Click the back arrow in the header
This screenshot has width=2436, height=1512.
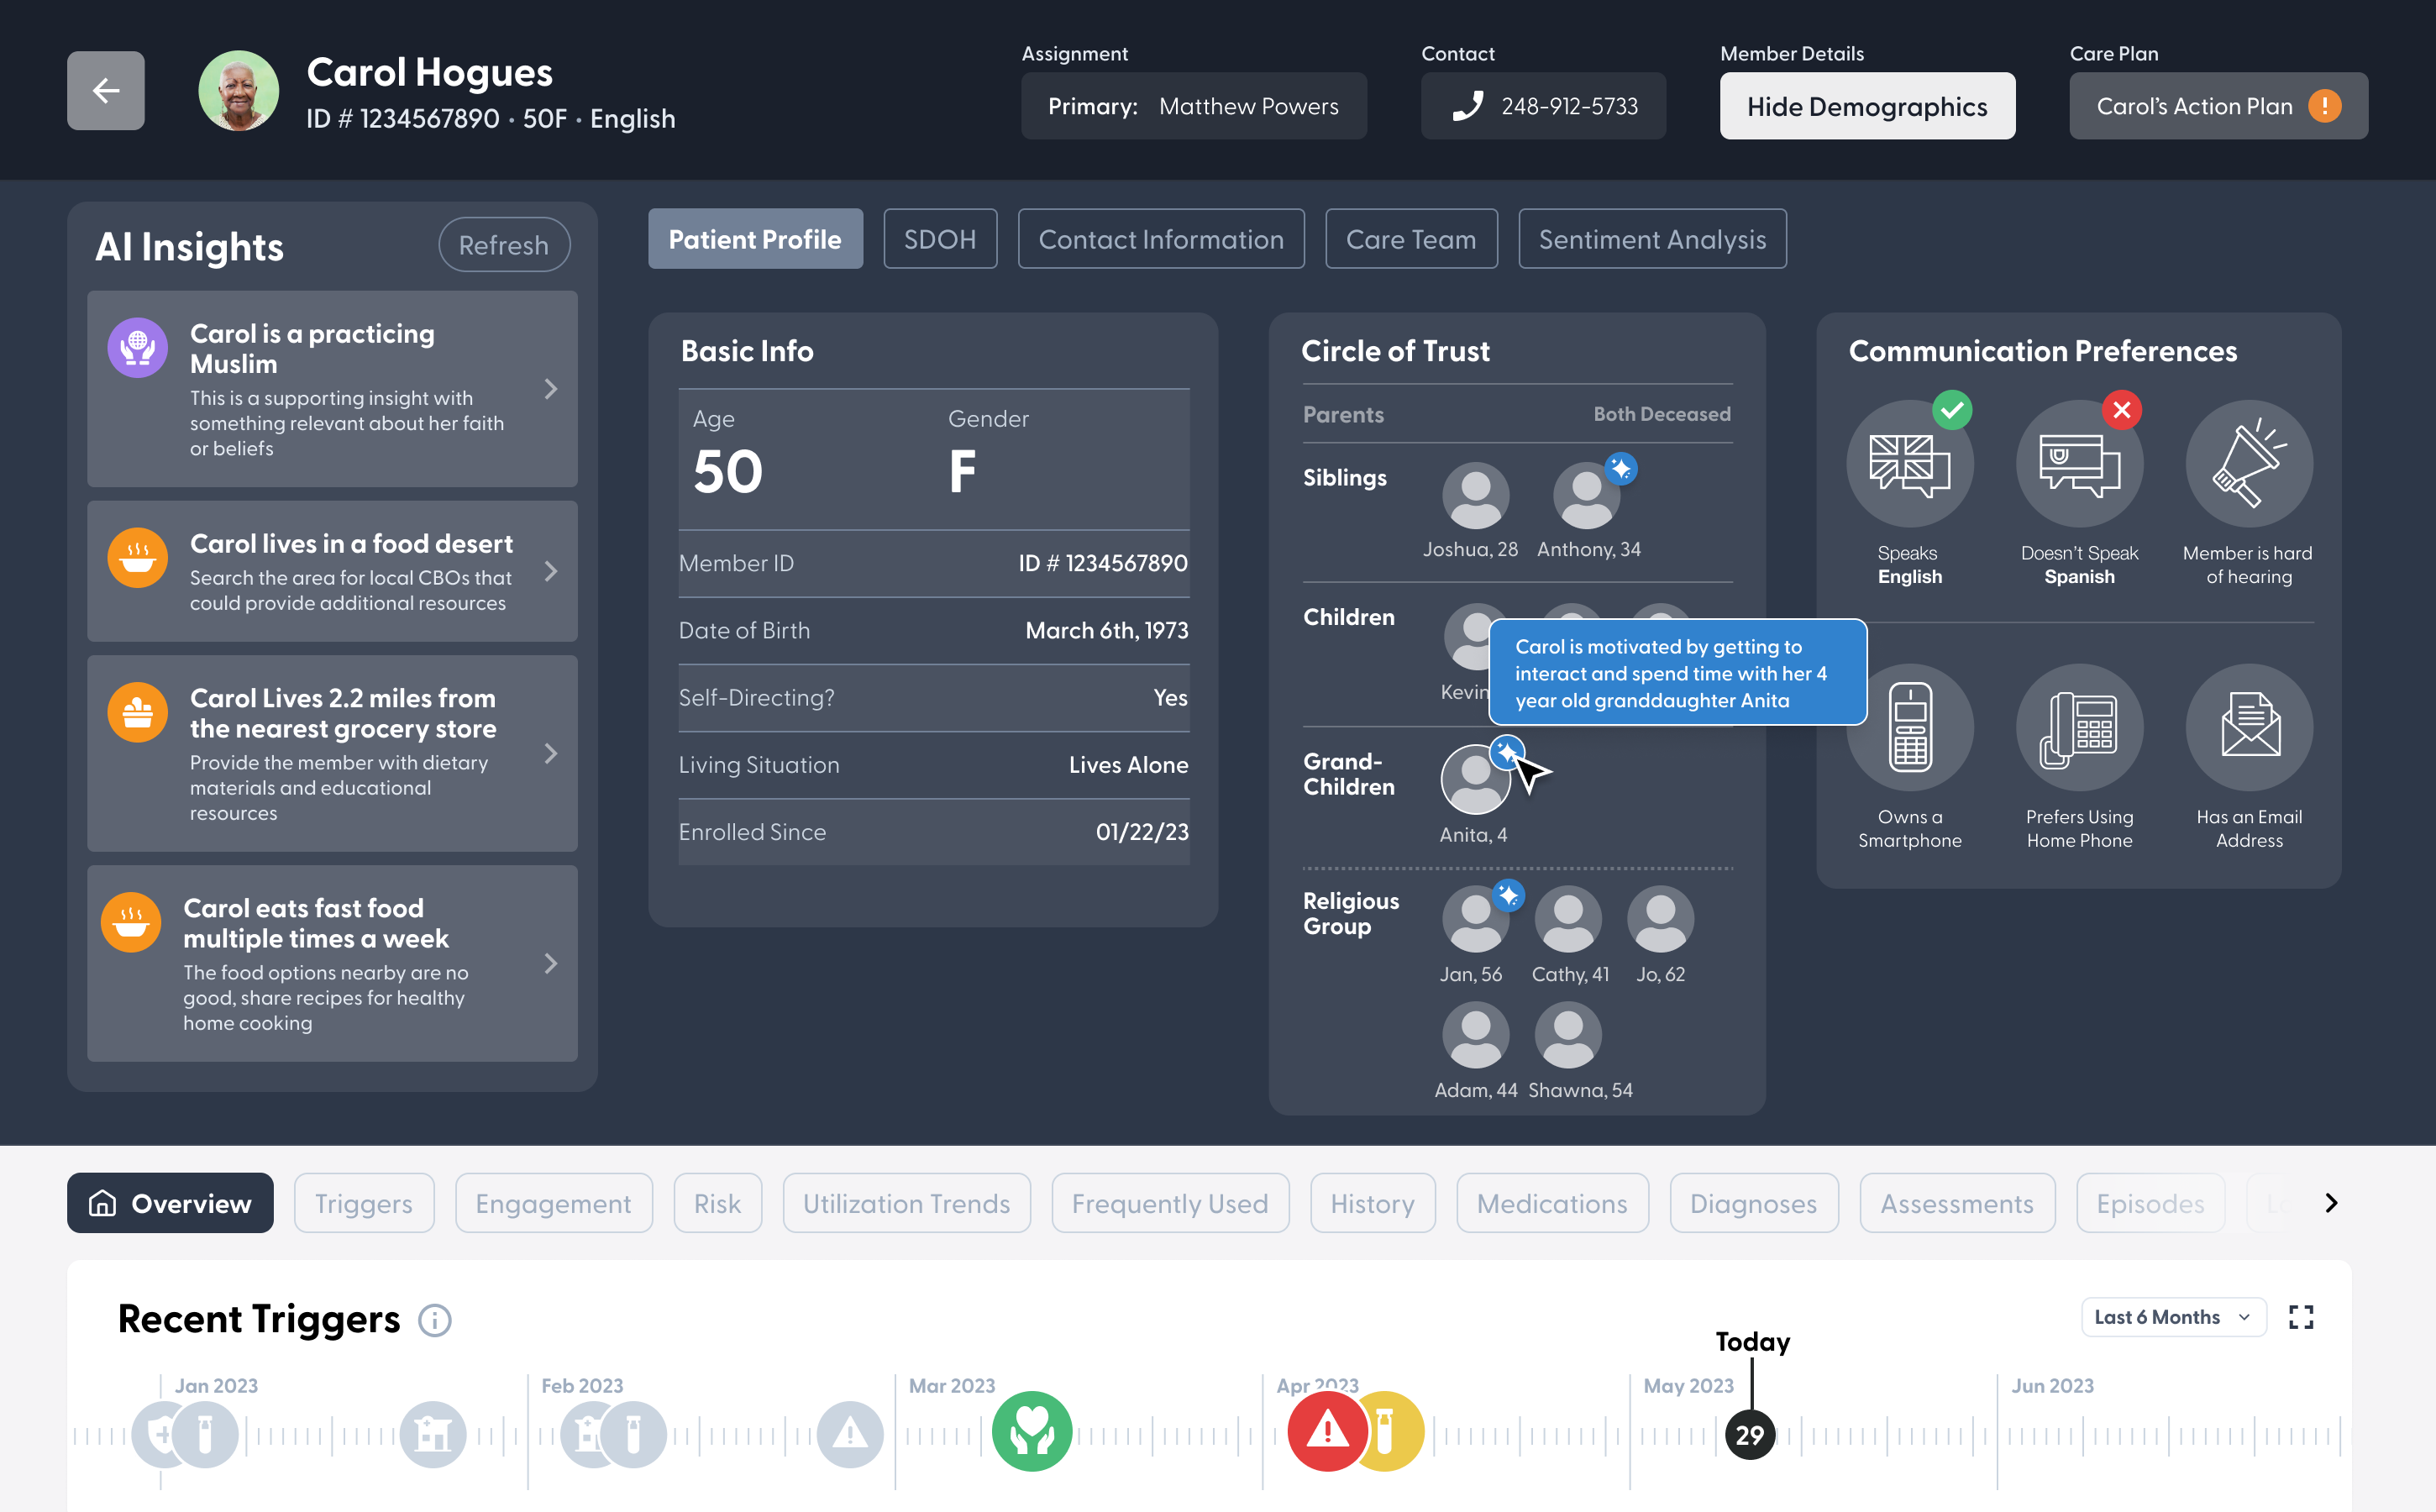pyautogui.click(x=105, y=90)
